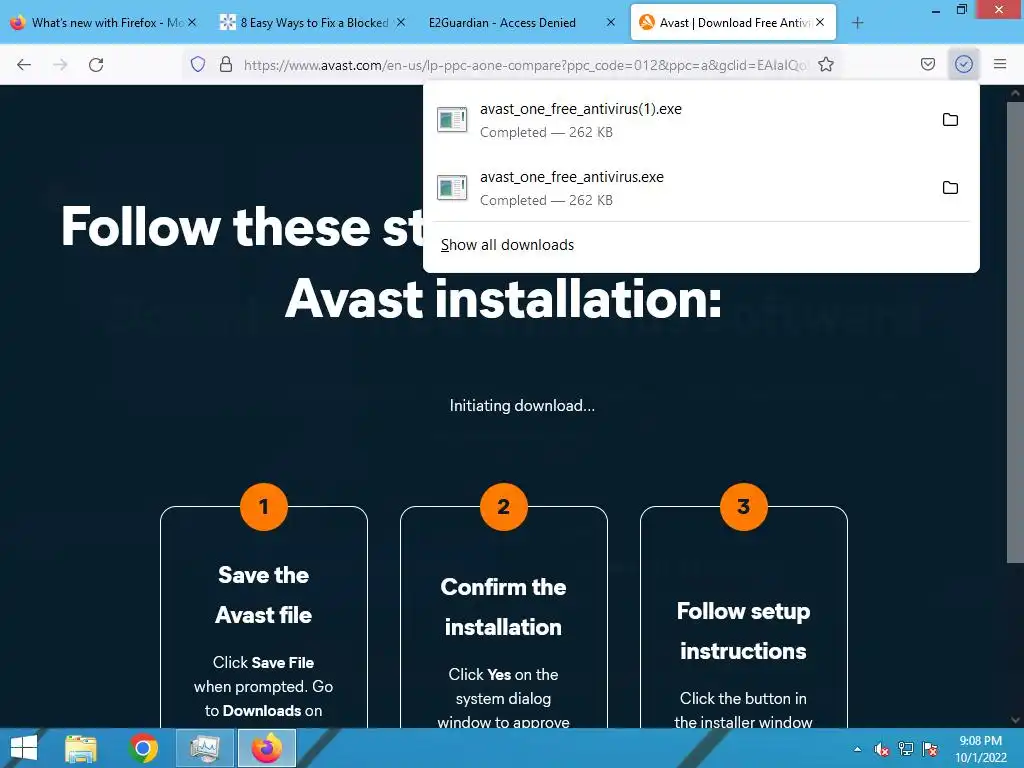Click step 1 orange badge
Viewport: 1024px width, 768px height.
pyautogui.click(x=264, y=507)
